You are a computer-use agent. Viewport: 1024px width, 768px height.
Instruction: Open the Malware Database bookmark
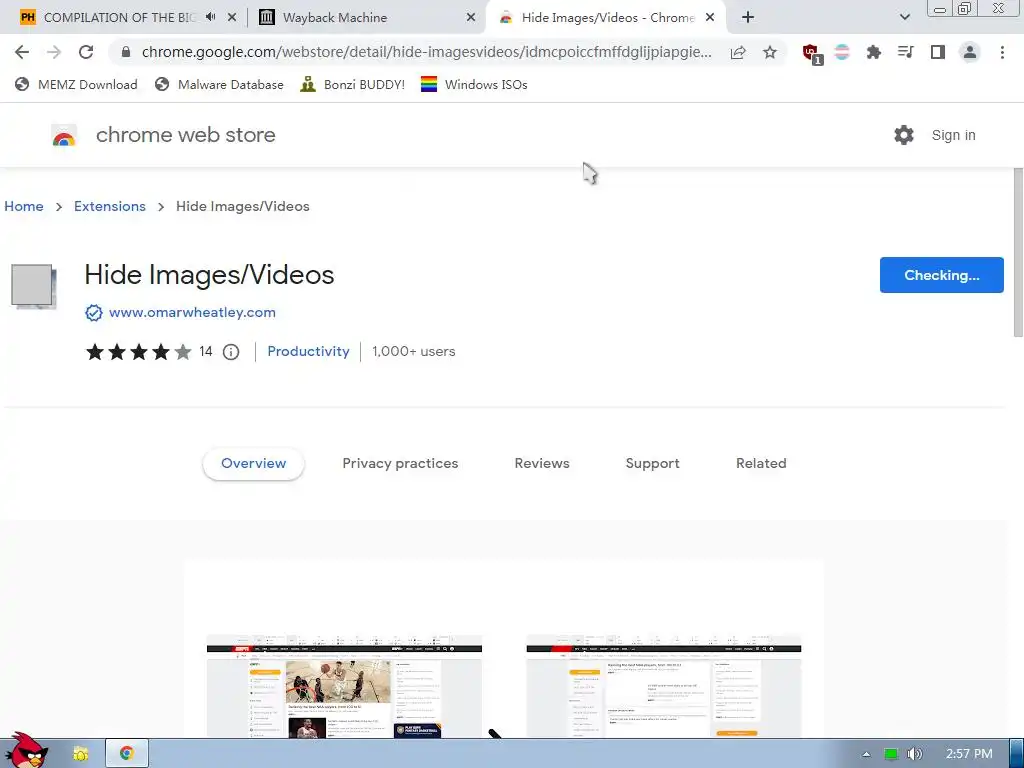click(219, 84)
